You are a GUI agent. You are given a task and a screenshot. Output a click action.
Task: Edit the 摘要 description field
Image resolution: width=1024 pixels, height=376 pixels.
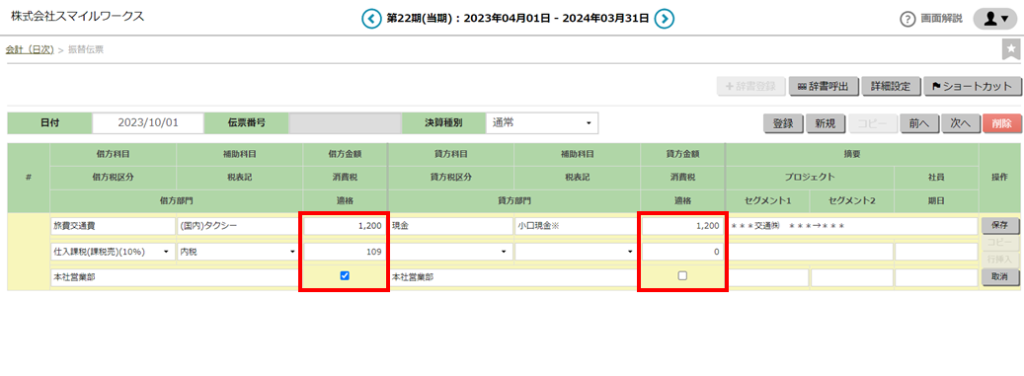(852, 226)
